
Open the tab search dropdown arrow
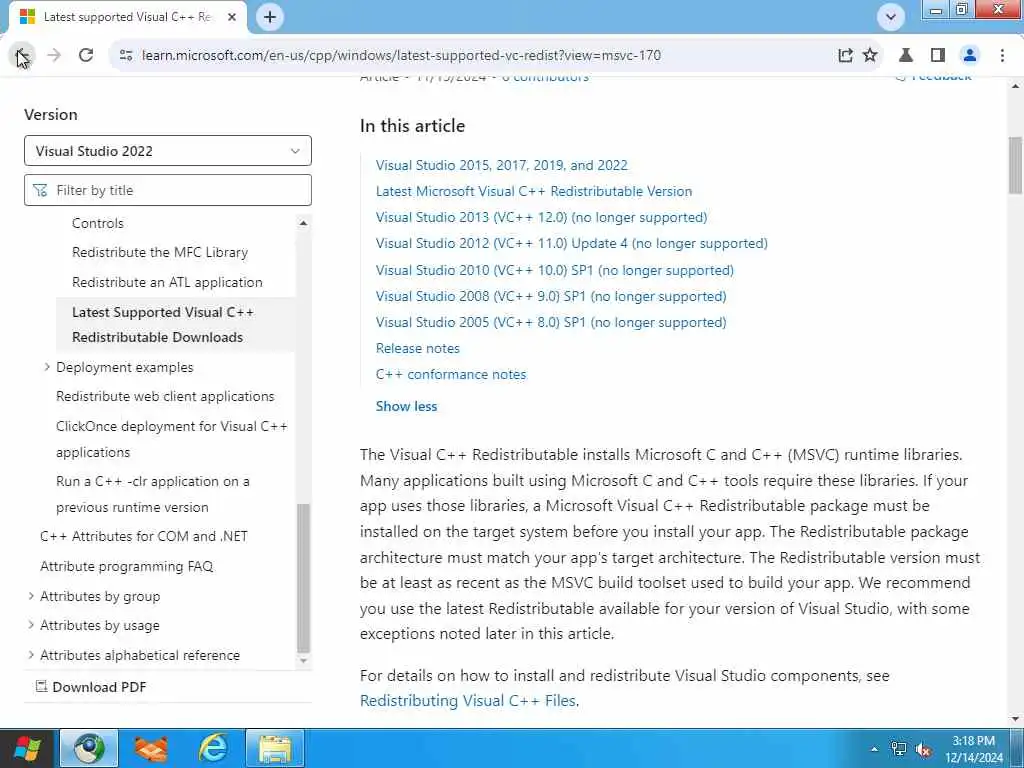pos(890,17)
